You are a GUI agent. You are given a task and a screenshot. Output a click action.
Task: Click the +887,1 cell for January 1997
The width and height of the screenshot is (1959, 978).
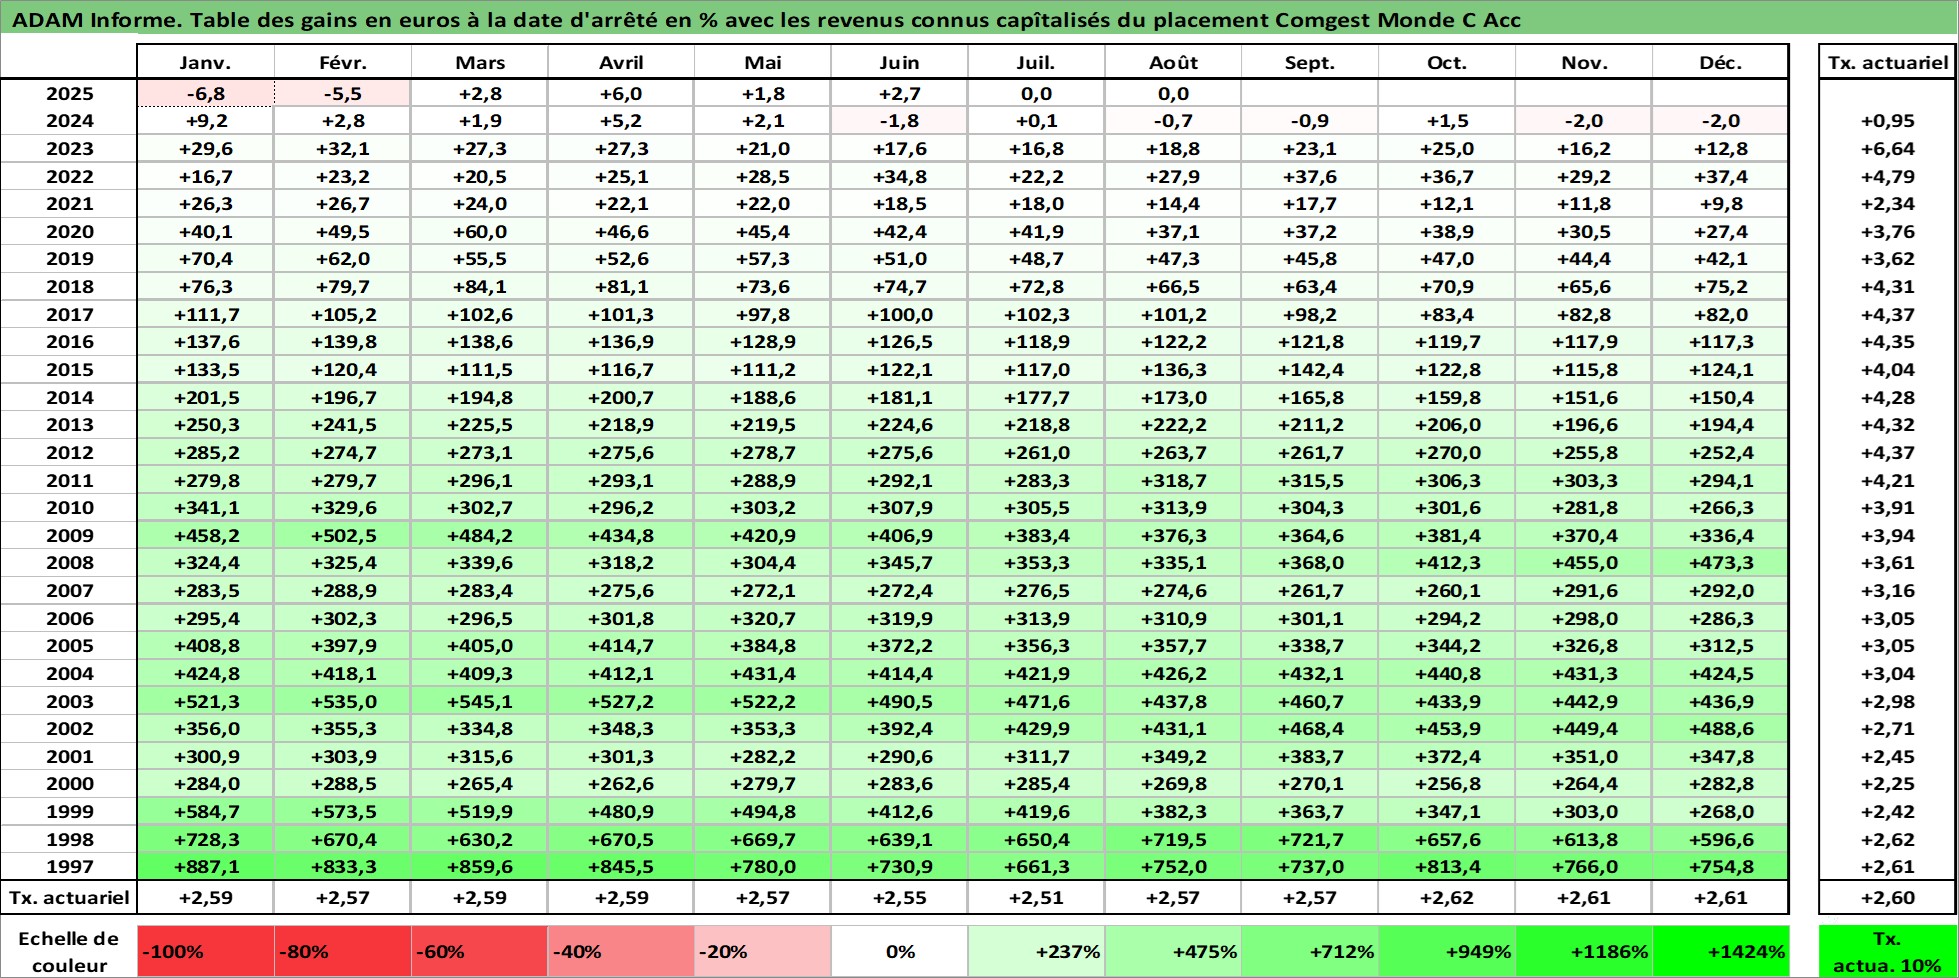click(x=206, y=867)
